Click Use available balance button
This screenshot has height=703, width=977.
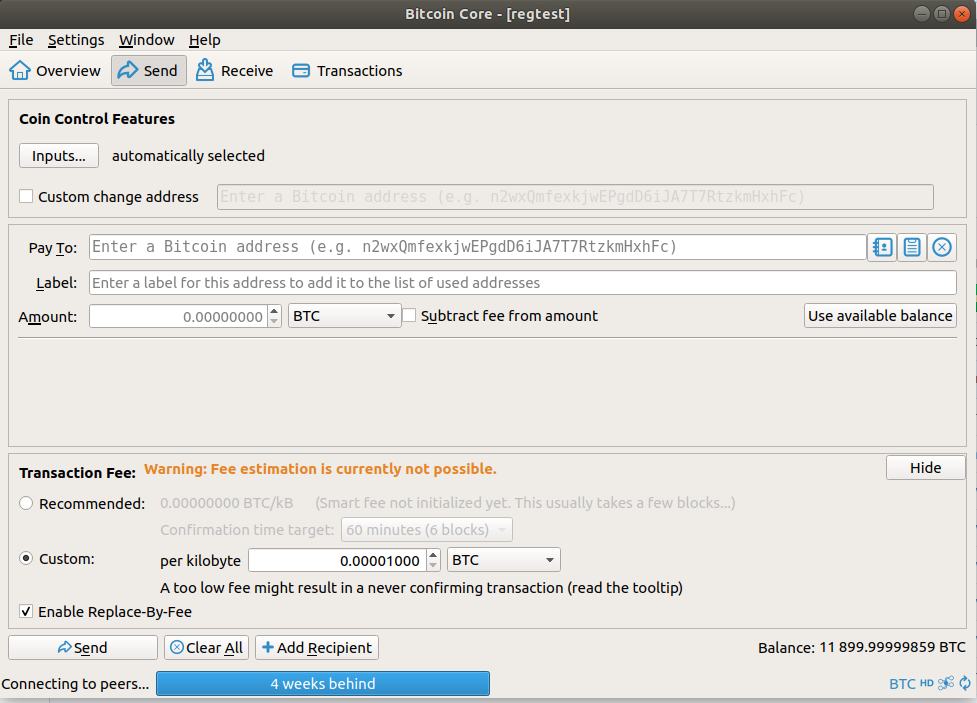click(880, 315)
